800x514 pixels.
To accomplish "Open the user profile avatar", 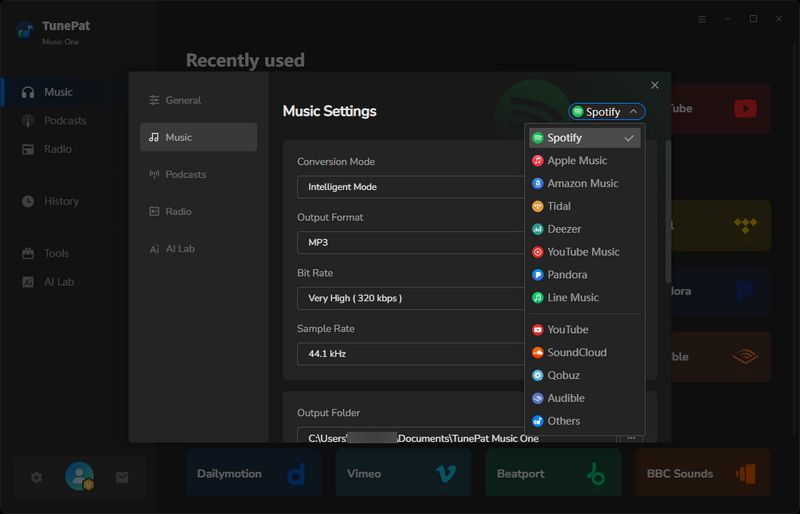I will click(79, 476).
